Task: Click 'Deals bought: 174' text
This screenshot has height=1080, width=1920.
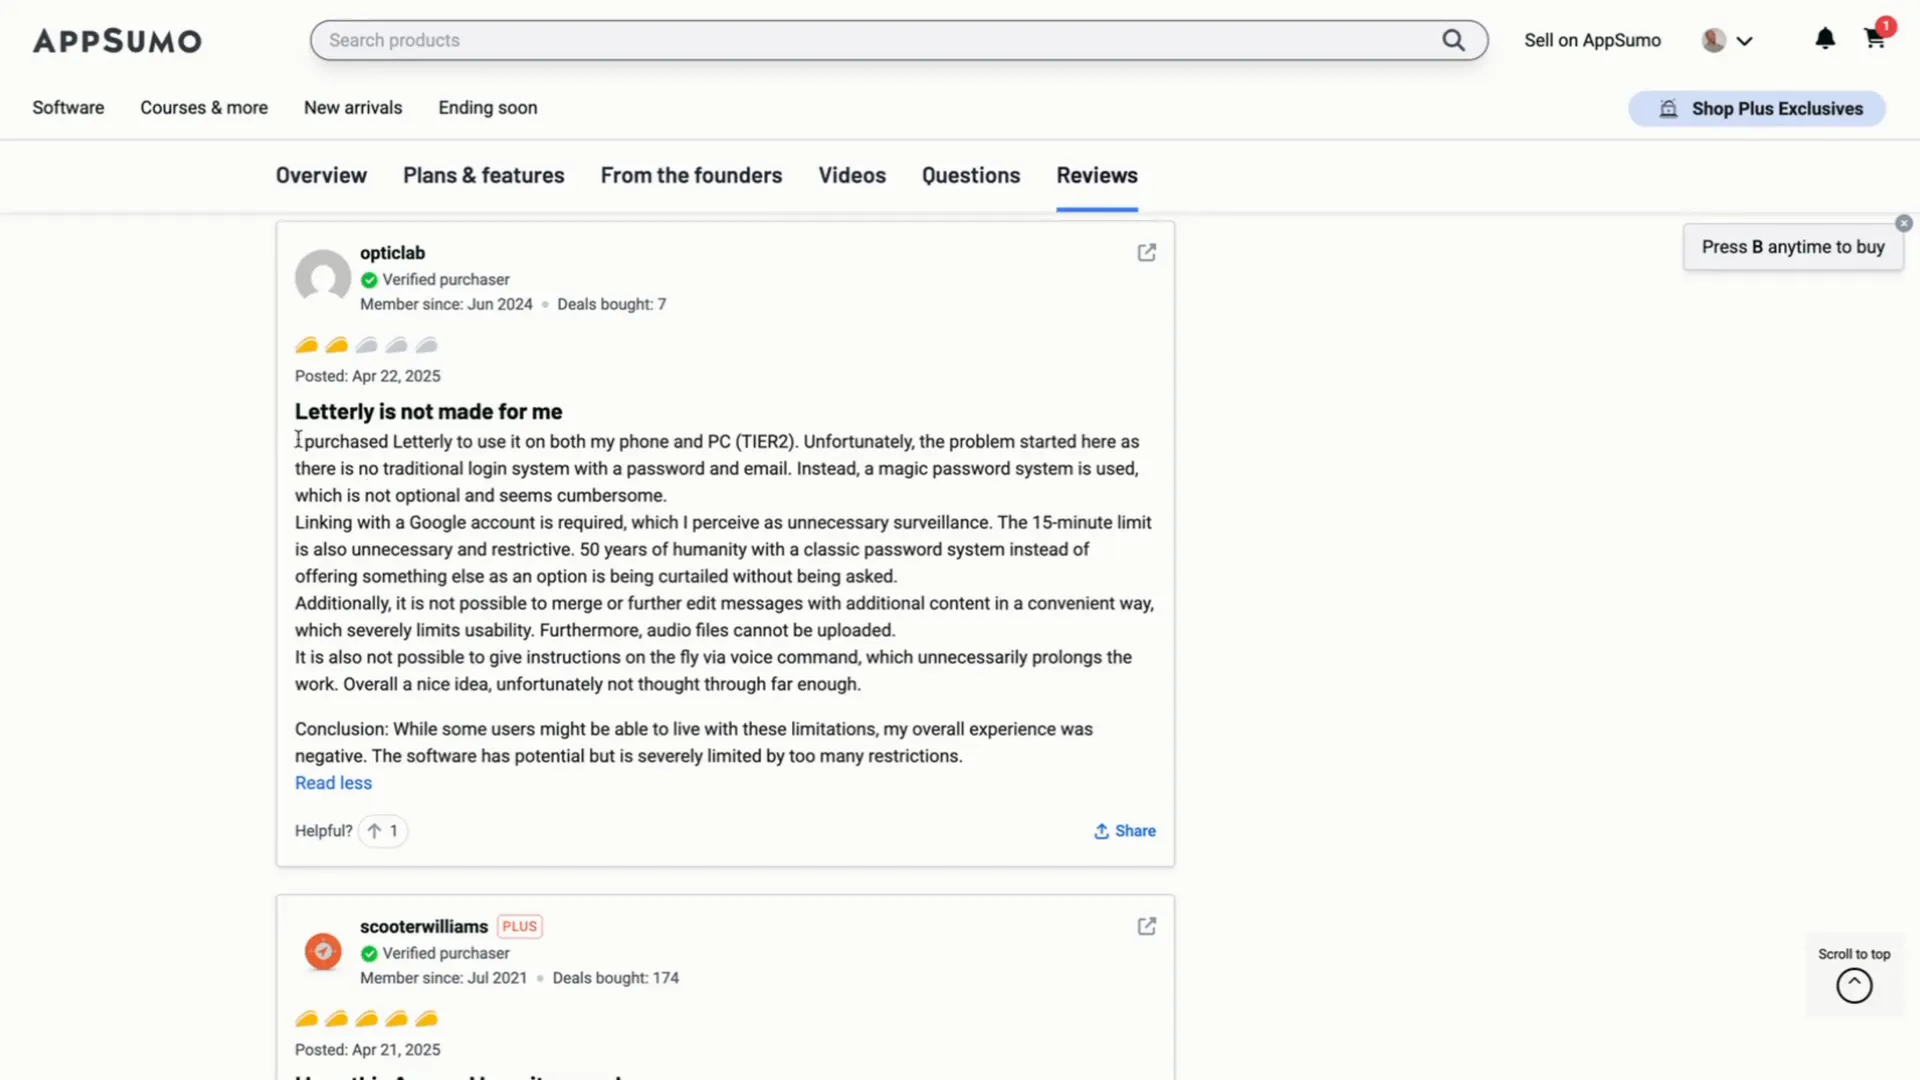Action: 615,978
